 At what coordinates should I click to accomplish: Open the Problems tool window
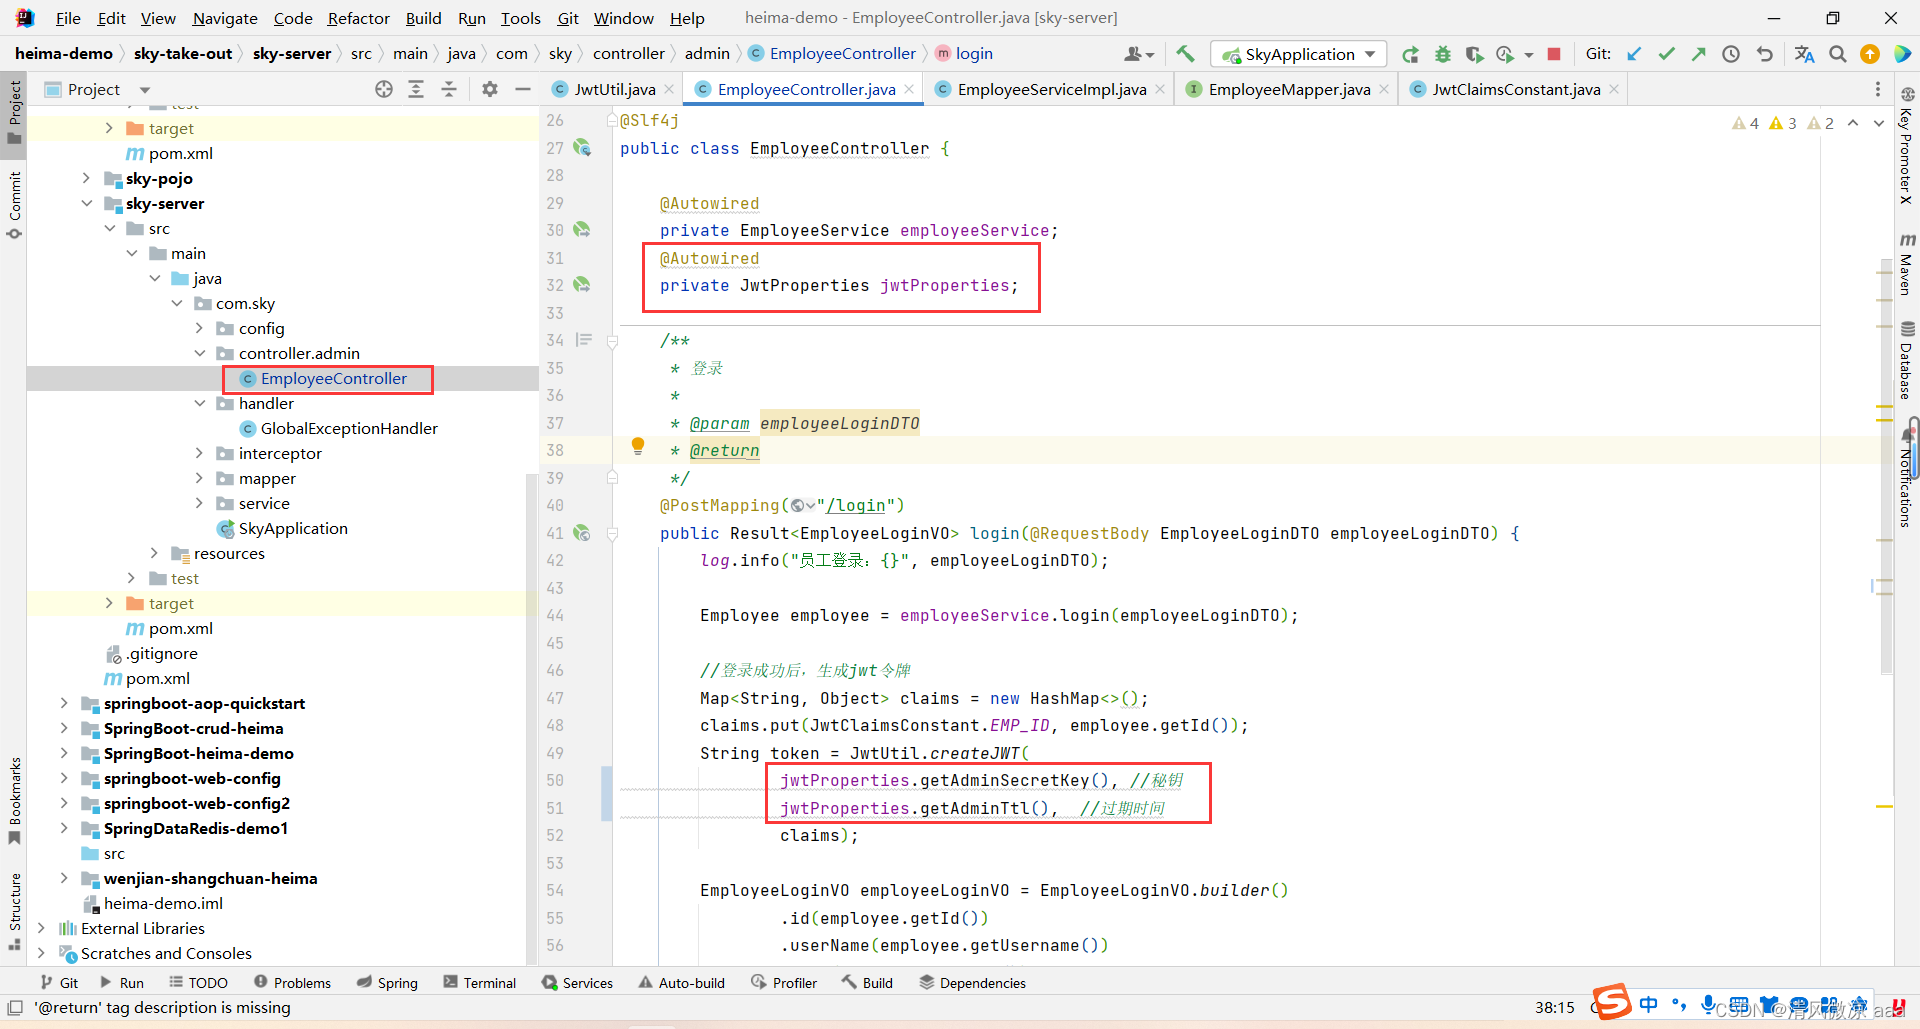(x=292, y=983)
